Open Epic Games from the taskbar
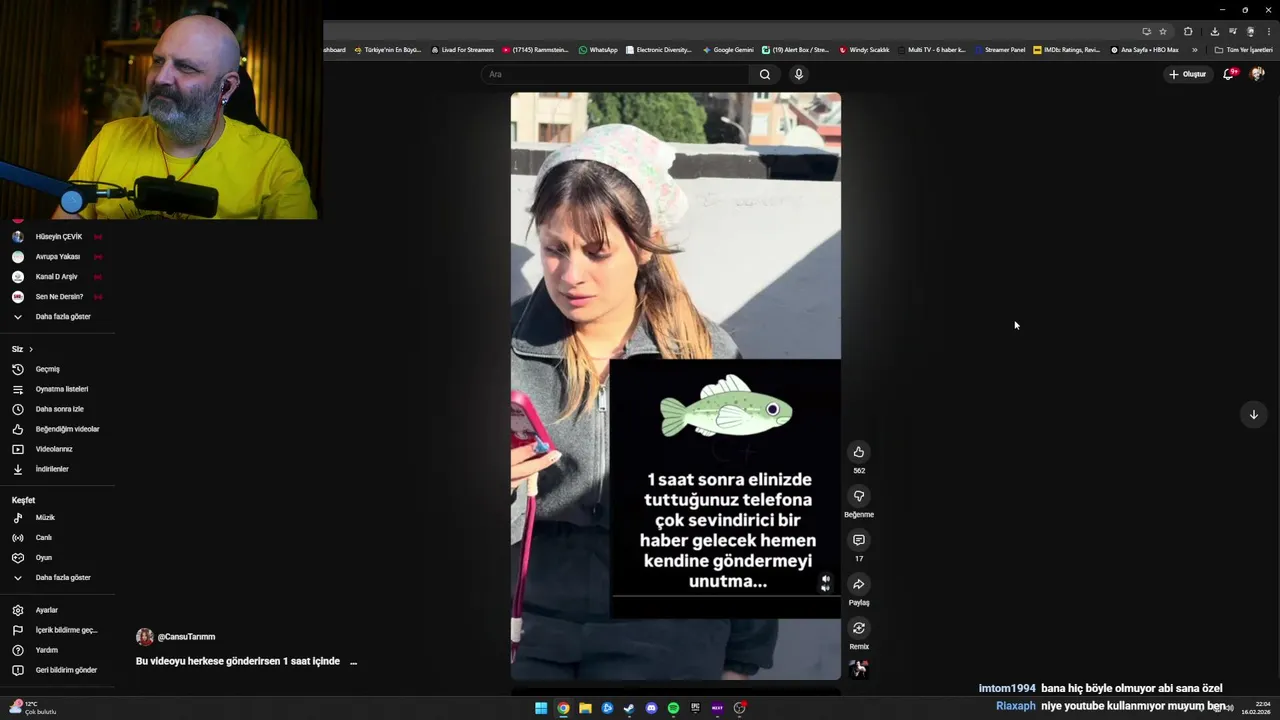Image resolution: width=1280 pixels, height=720 pixels. pyautogui.click(x=695, y=708)
